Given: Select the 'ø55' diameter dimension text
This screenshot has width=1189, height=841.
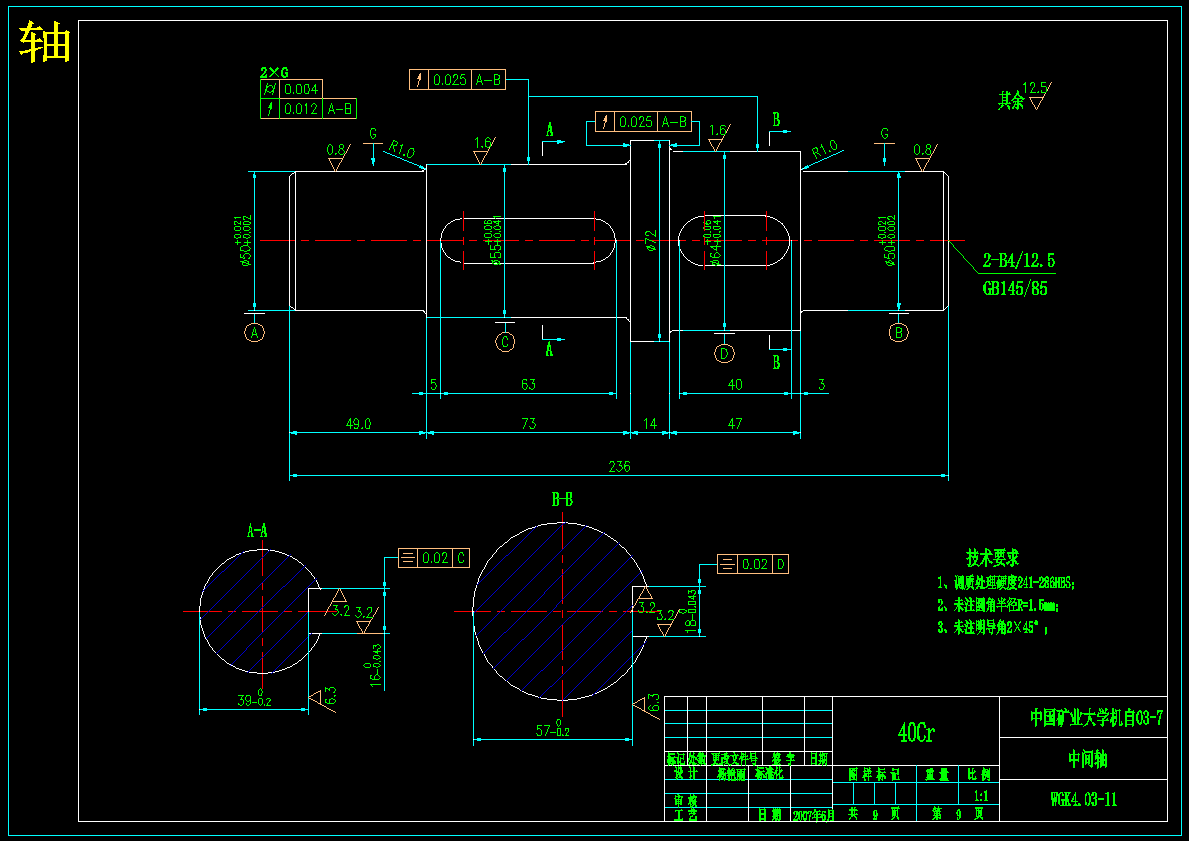Looking at the screenshot, I should tap(494, 241).
